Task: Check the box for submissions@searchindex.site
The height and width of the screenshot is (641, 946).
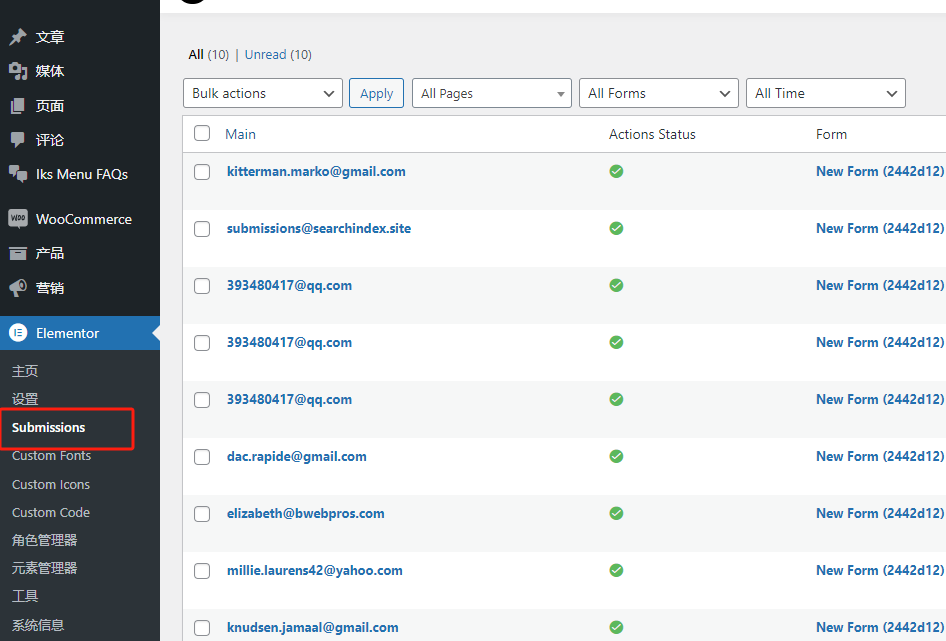Action: (x=202, y=229)
